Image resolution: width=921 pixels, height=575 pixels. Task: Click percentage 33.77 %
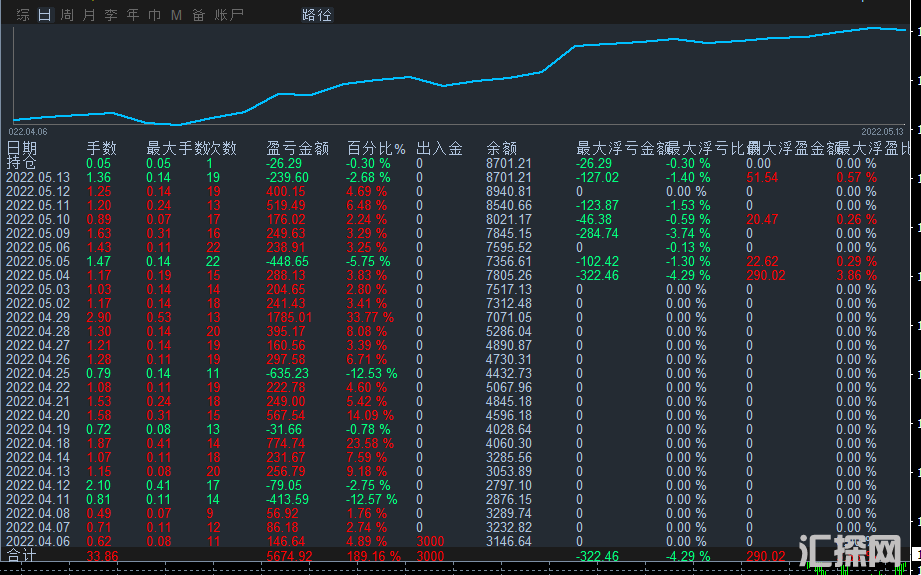point(370,317)
